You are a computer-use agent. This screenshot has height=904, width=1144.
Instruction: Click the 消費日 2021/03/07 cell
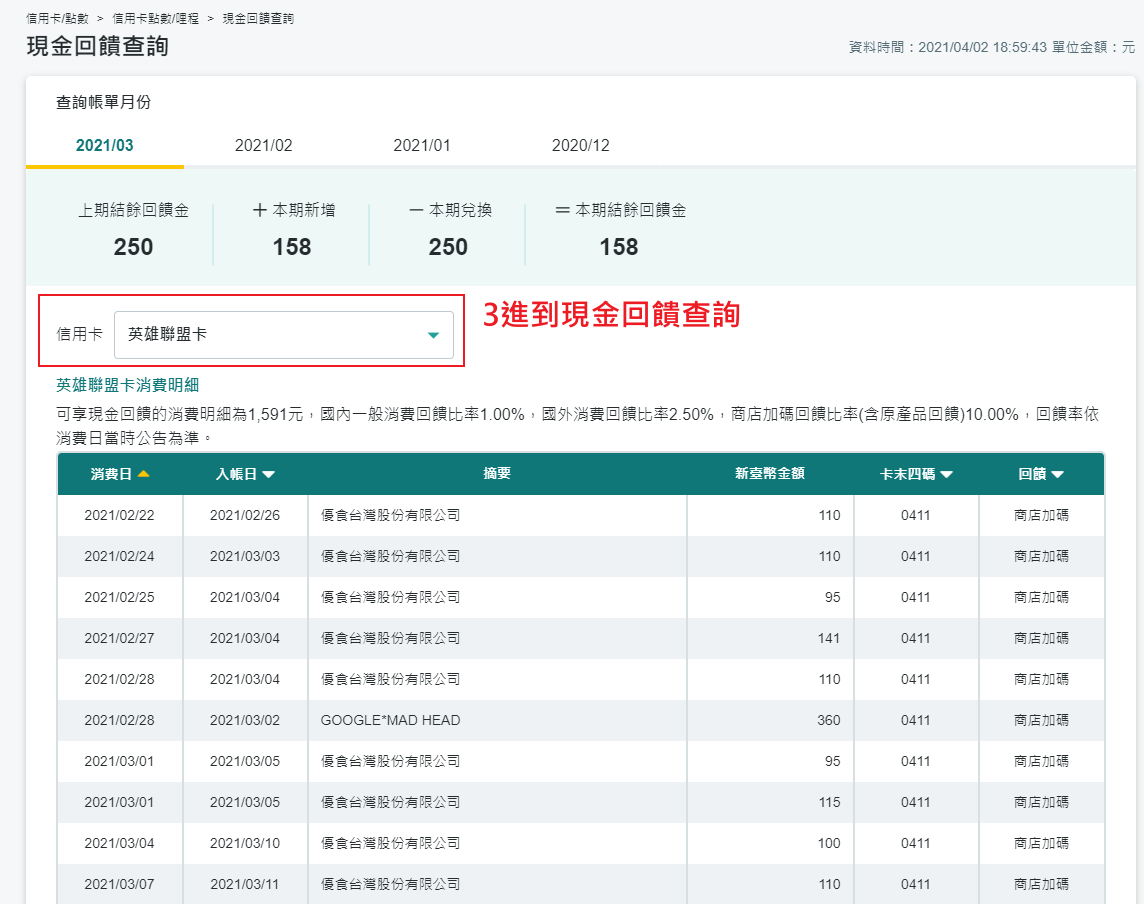click(x=120, y=884)
